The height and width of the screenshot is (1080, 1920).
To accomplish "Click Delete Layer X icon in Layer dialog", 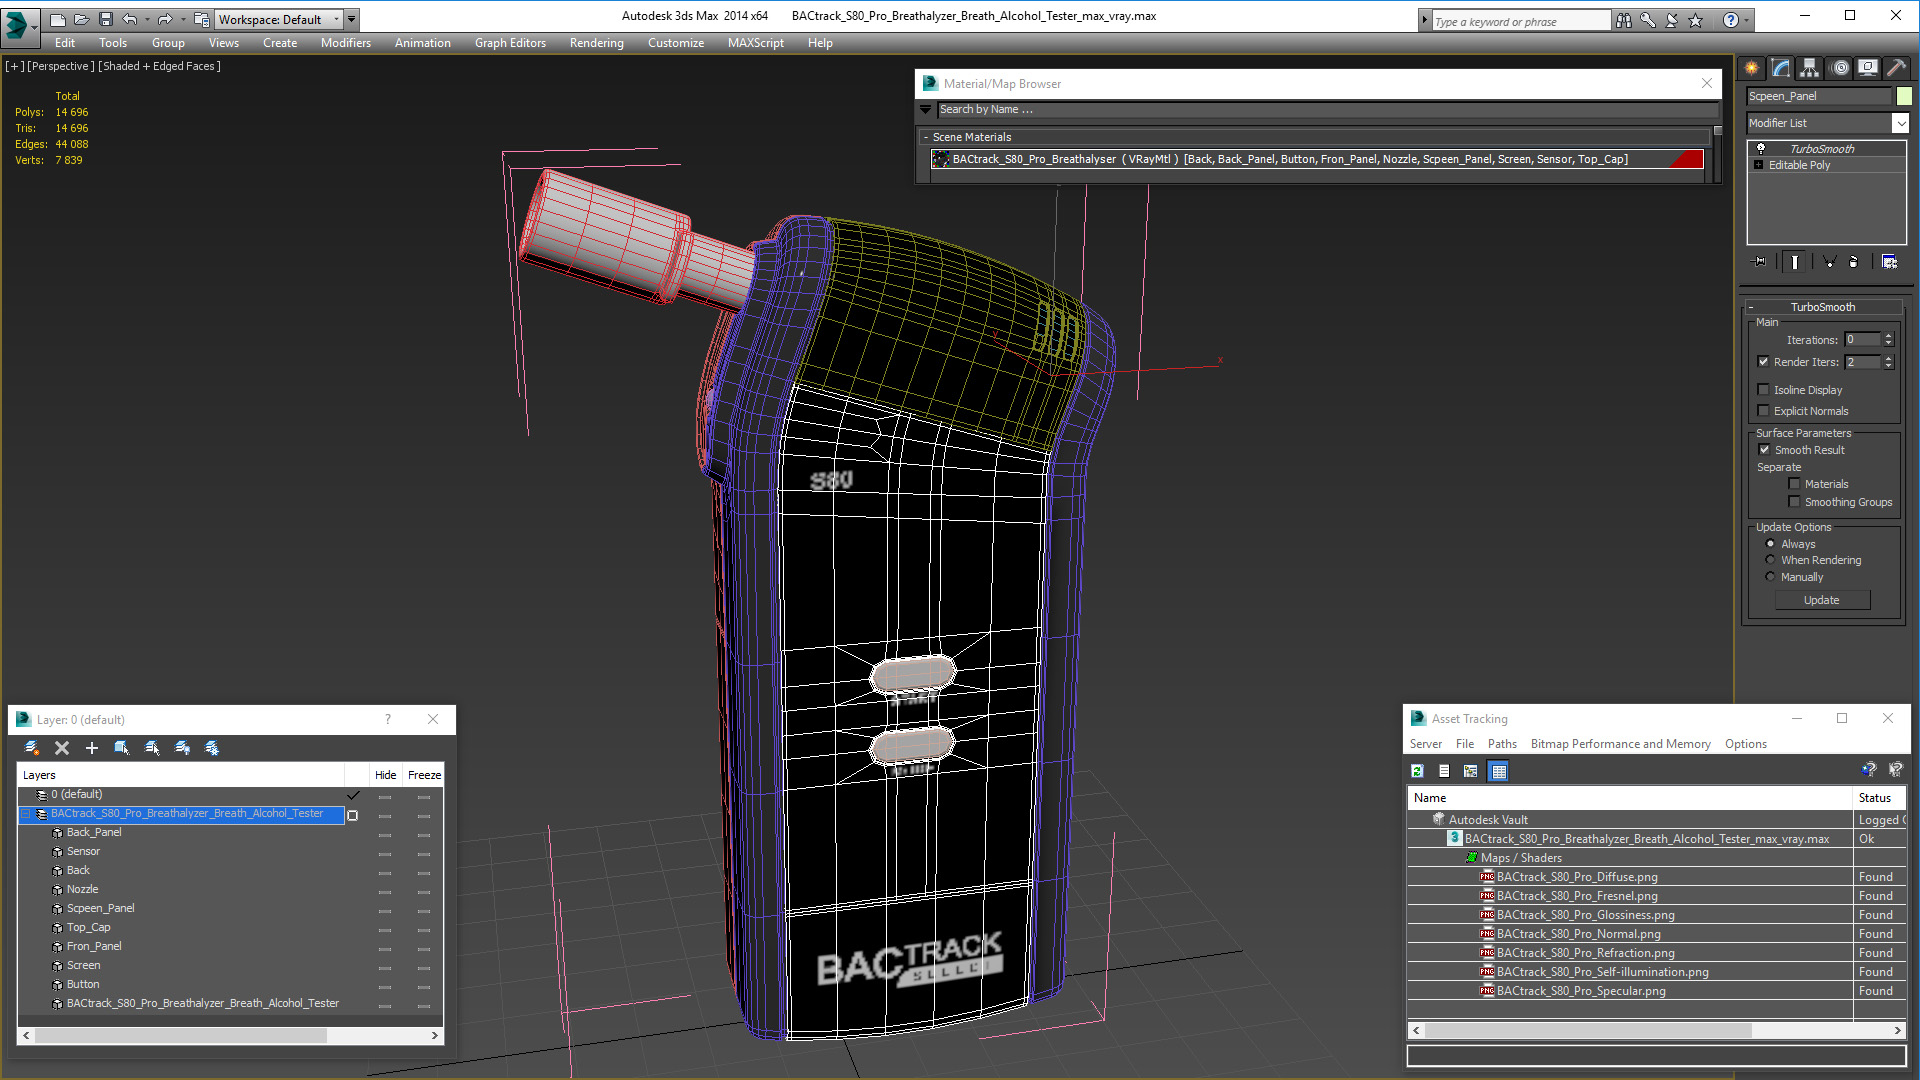I will pos(62,748).
